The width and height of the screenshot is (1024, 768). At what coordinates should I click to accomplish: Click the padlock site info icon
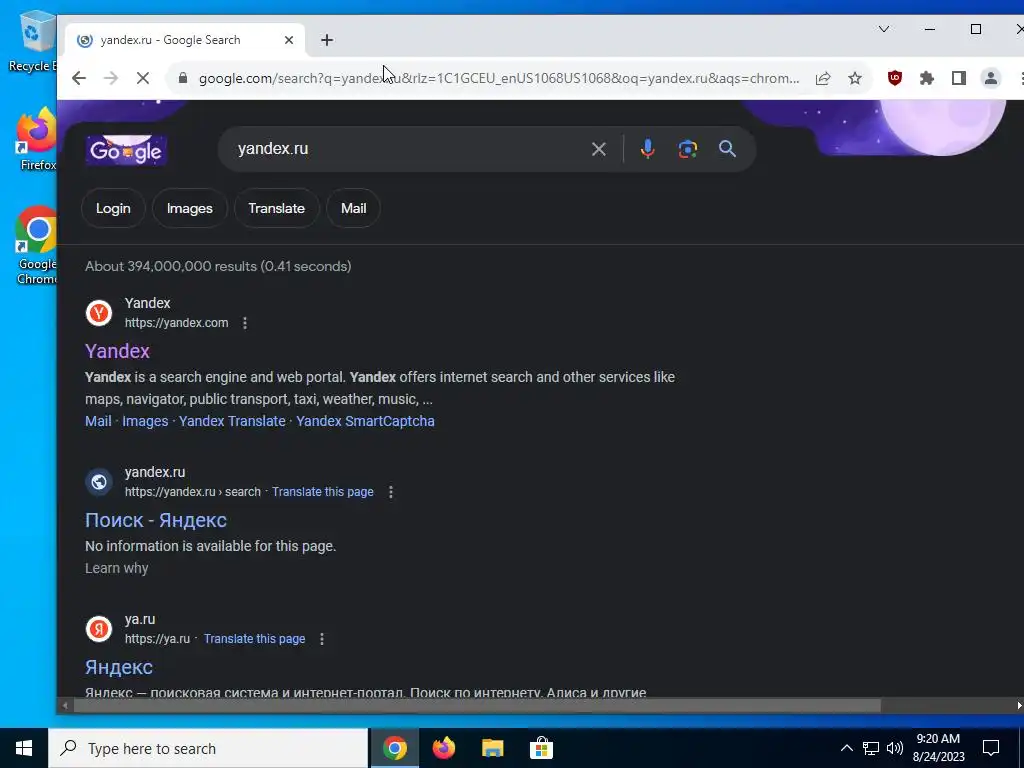(x=183, y=78)
